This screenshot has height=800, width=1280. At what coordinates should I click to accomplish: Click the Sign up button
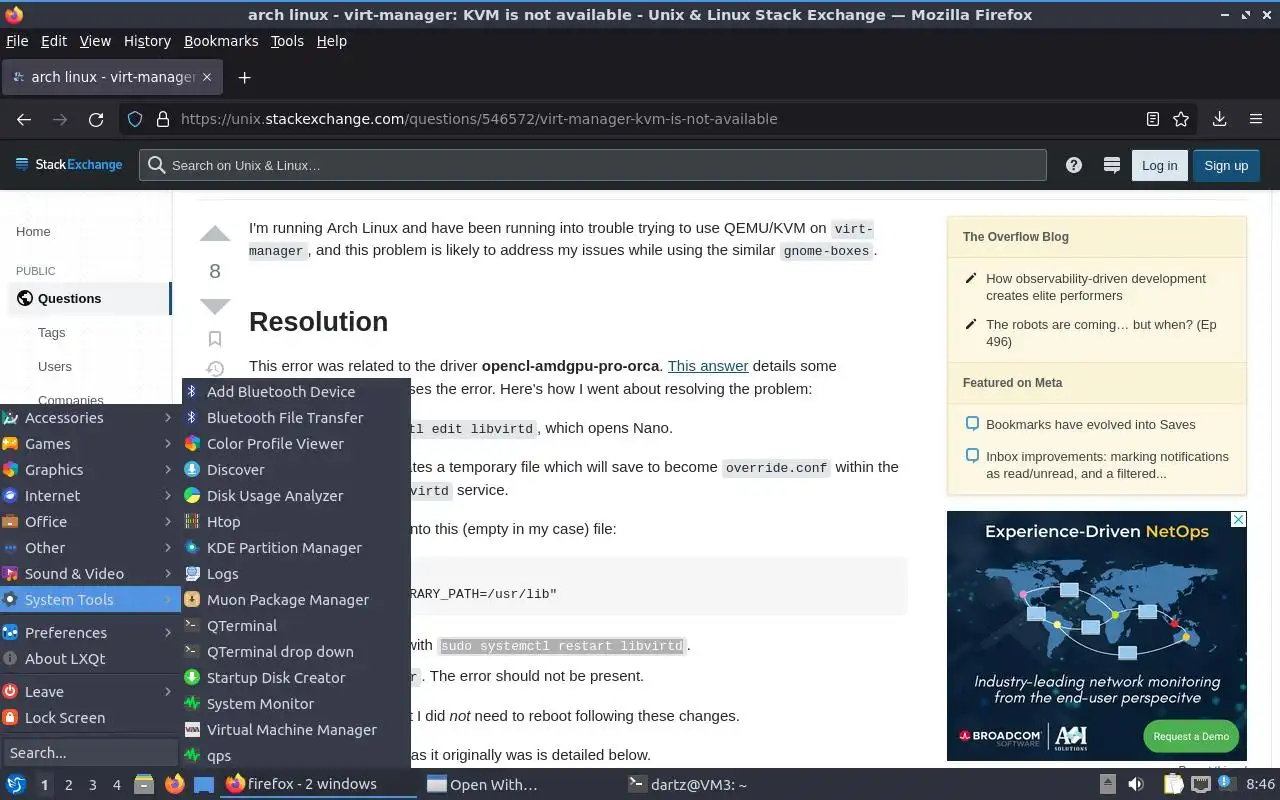1226,165
